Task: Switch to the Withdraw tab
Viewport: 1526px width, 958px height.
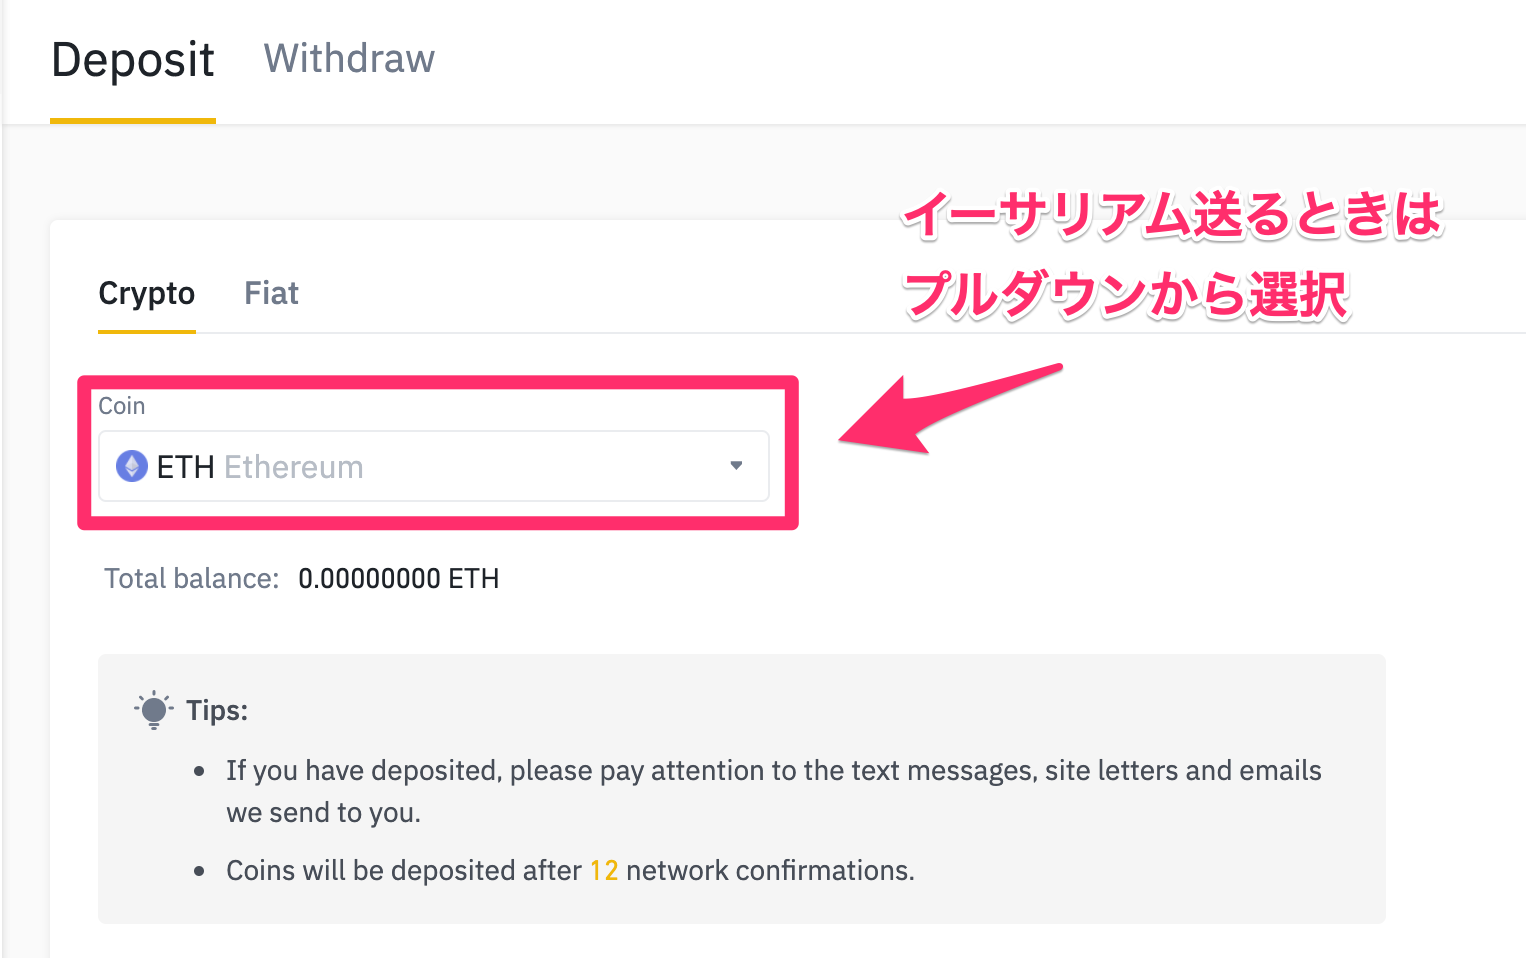Action: pyautogui.click(x=349, y=59)
